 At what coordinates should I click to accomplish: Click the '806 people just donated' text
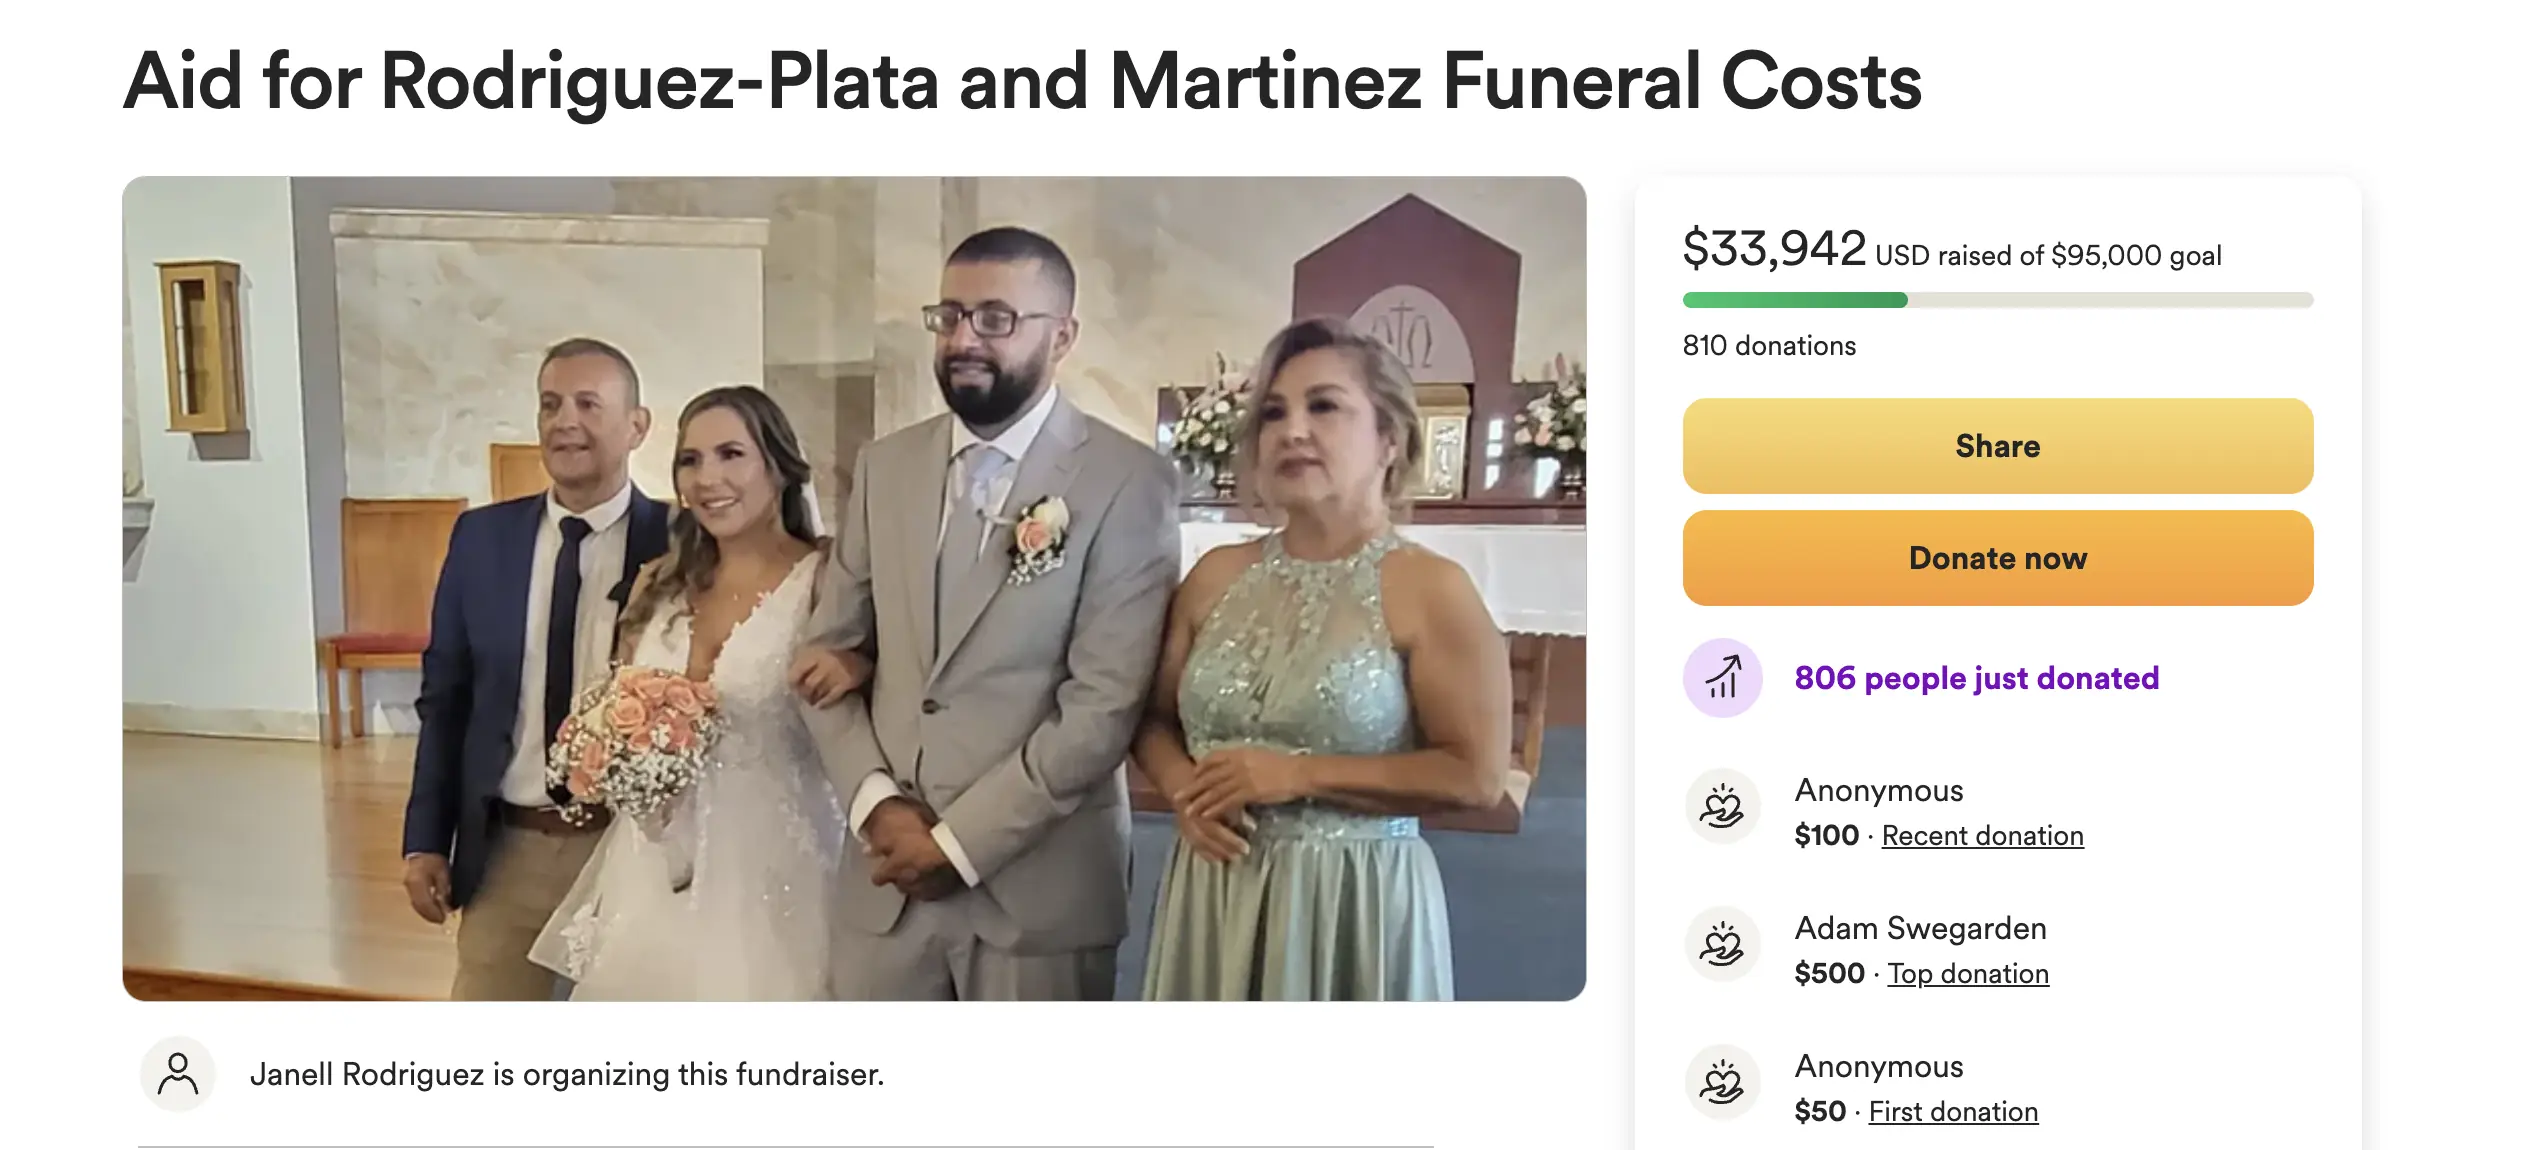click(x=1976, y=678)
